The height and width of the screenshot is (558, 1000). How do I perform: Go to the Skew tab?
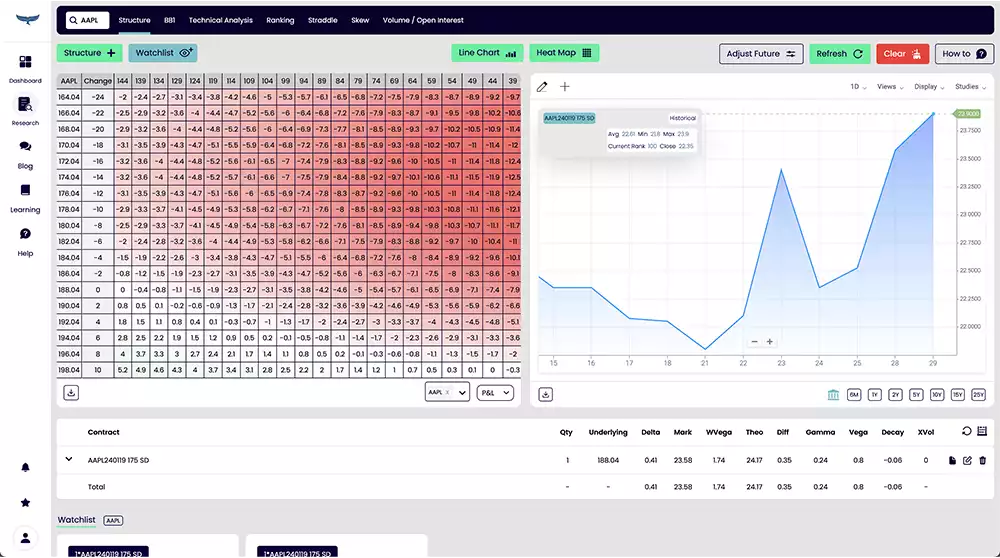(360, 20)
